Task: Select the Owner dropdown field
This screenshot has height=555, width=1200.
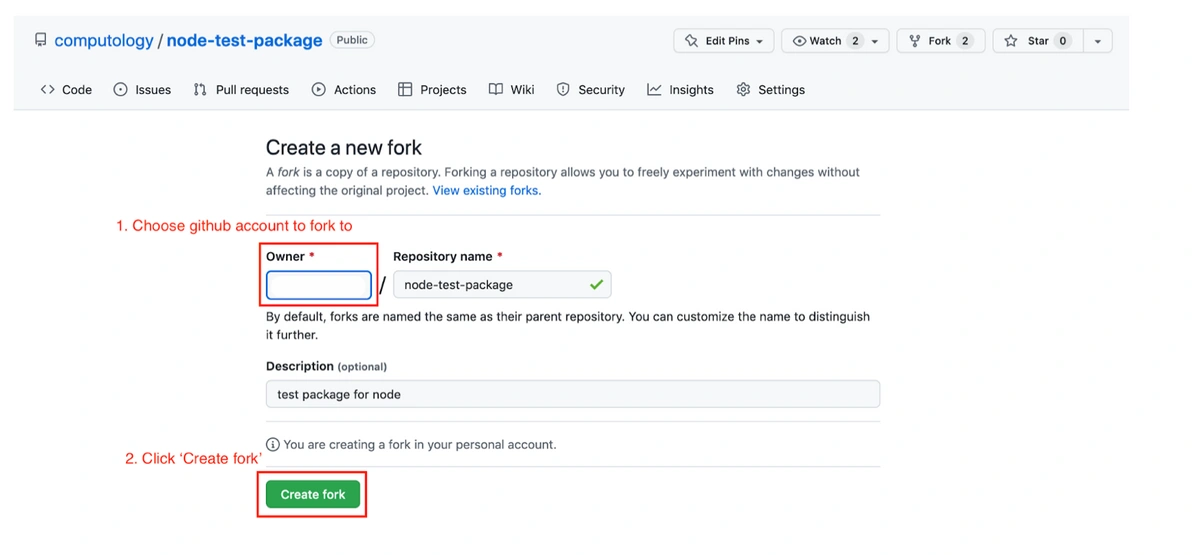Action: (319, 285)
